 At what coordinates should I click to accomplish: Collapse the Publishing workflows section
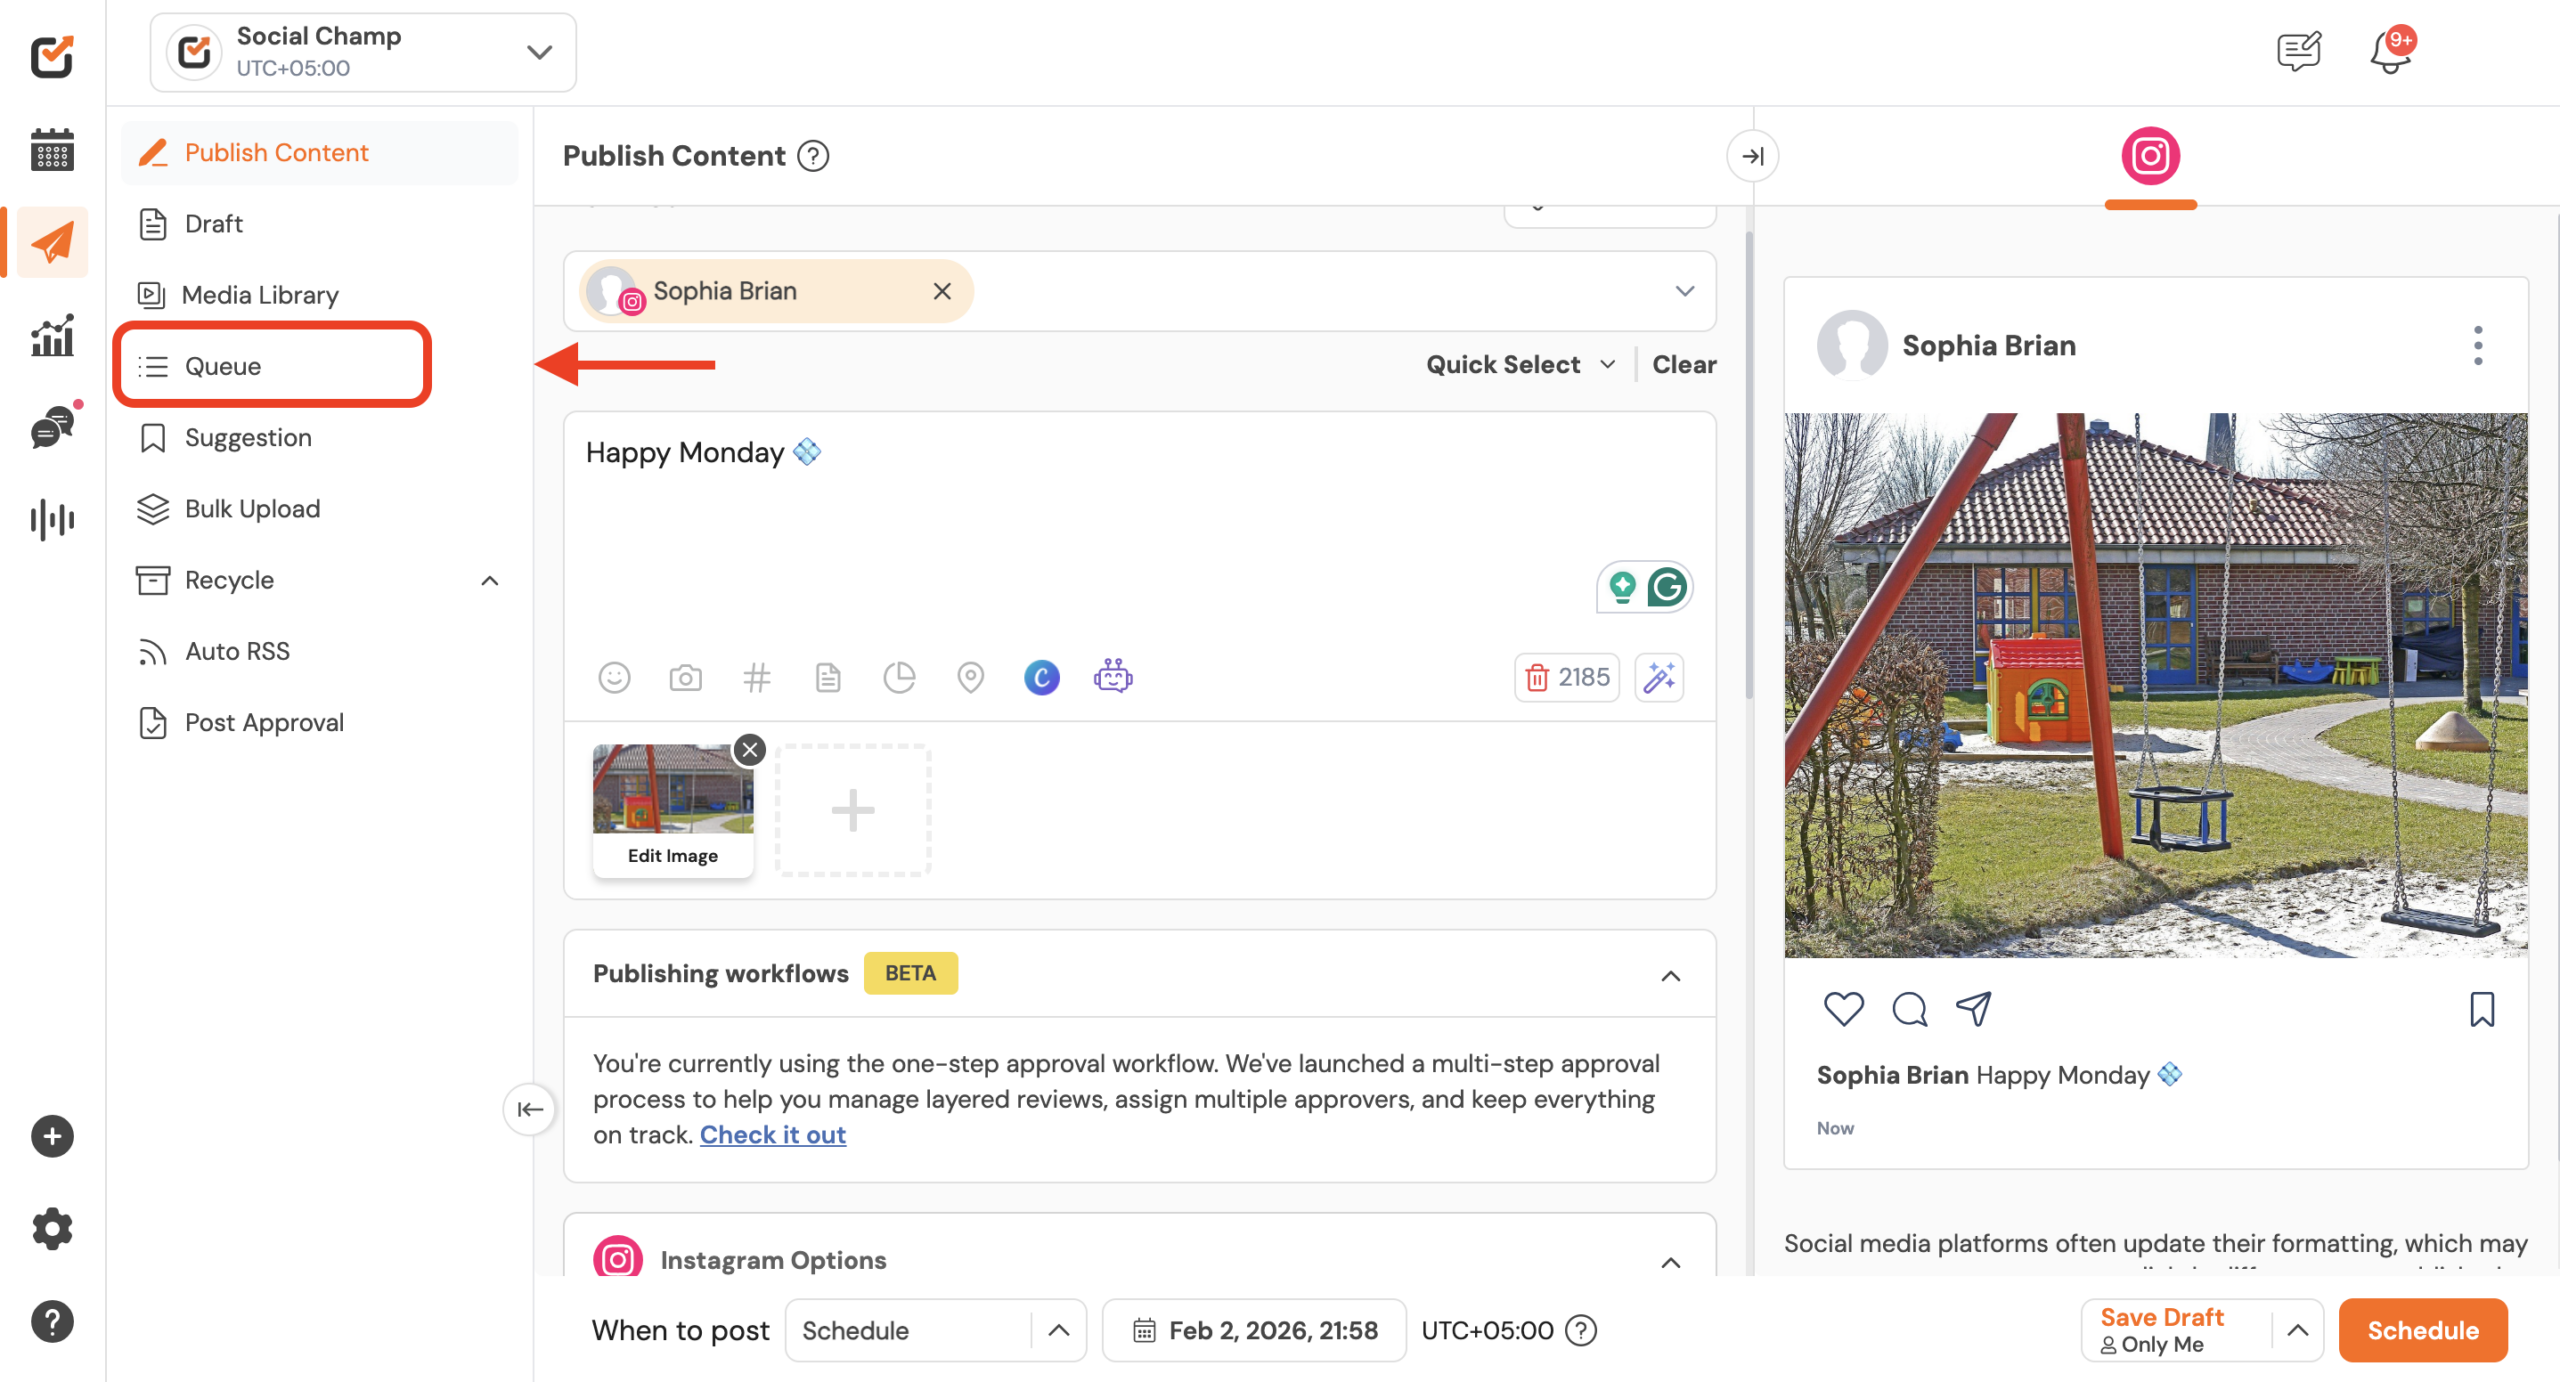click(x=1670, y=975)
